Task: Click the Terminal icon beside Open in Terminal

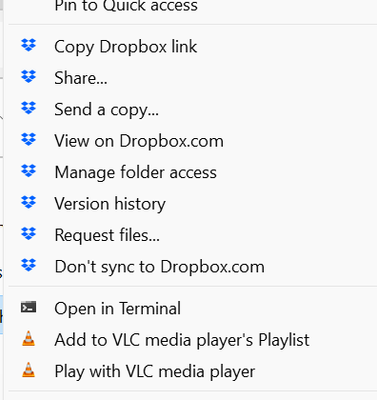Action: [29, 307]
